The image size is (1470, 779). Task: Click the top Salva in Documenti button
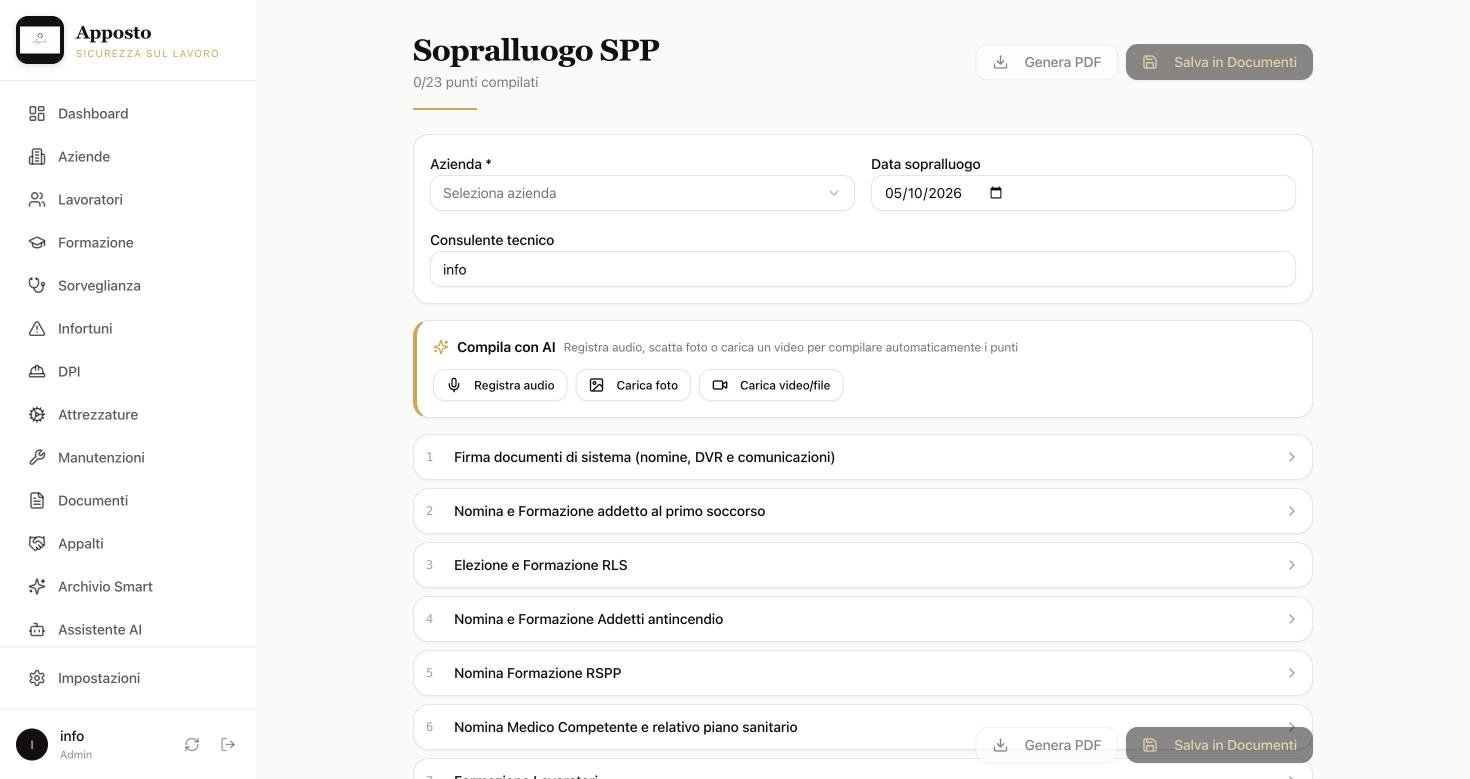(1219, 62)
